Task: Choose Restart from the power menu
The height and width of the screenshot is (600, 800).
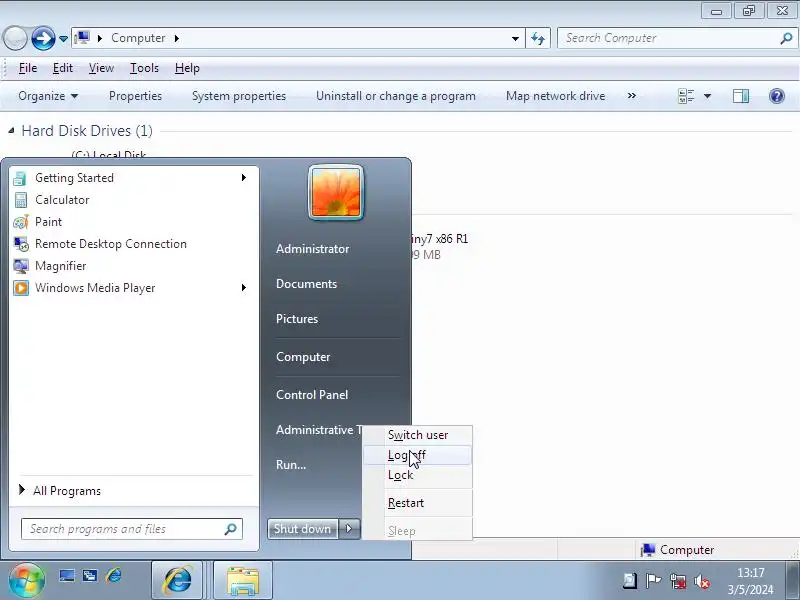Action: point(418,503)
